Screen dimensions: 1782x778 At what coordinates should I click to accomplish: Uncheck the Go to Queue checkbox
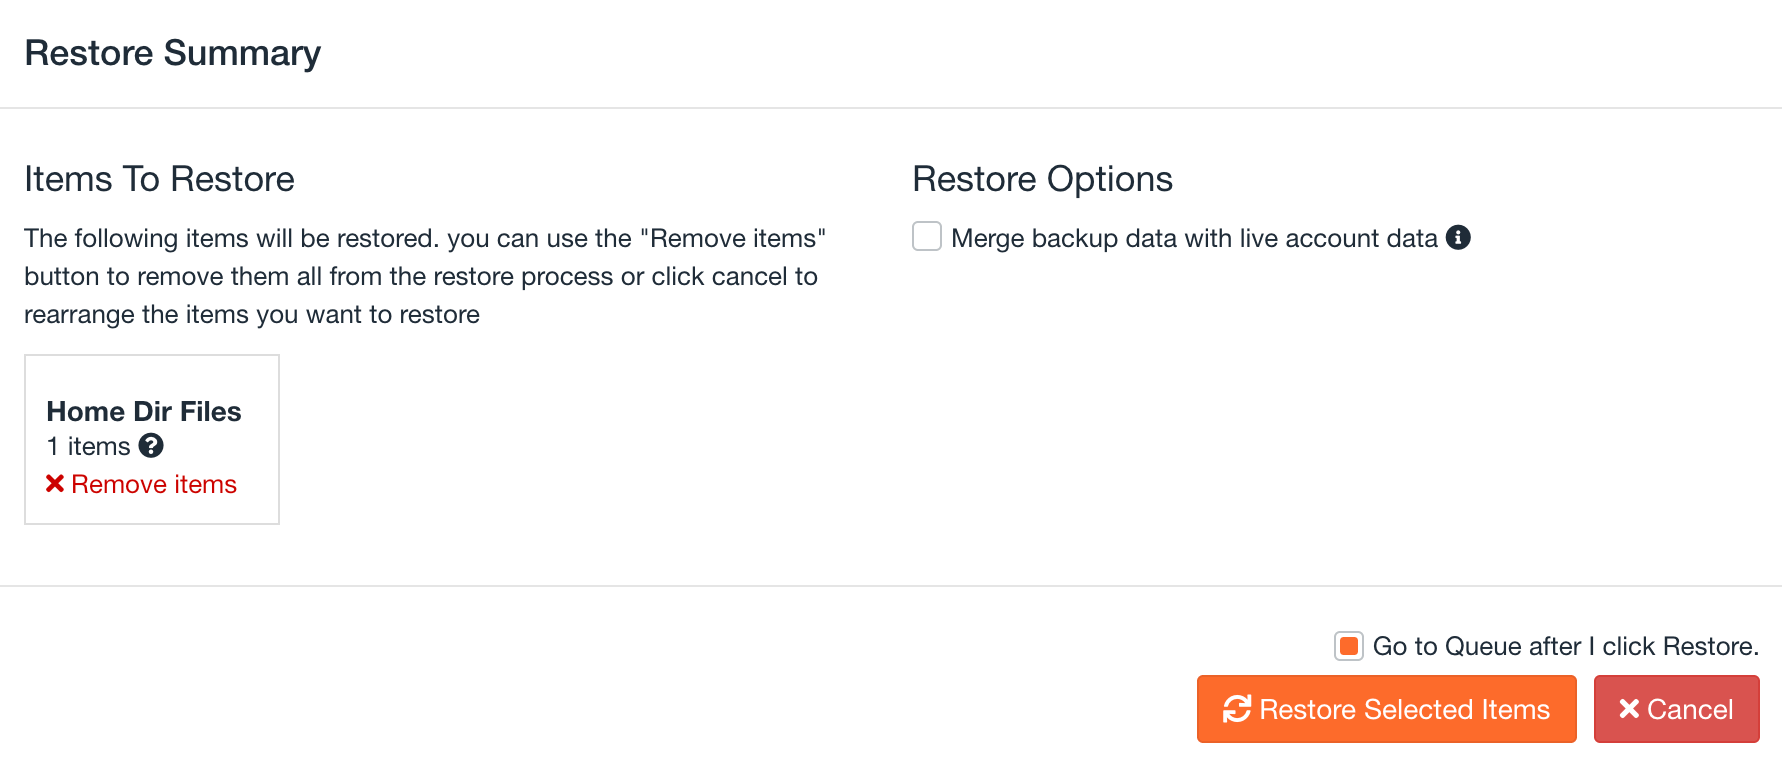click(1349, 646)
